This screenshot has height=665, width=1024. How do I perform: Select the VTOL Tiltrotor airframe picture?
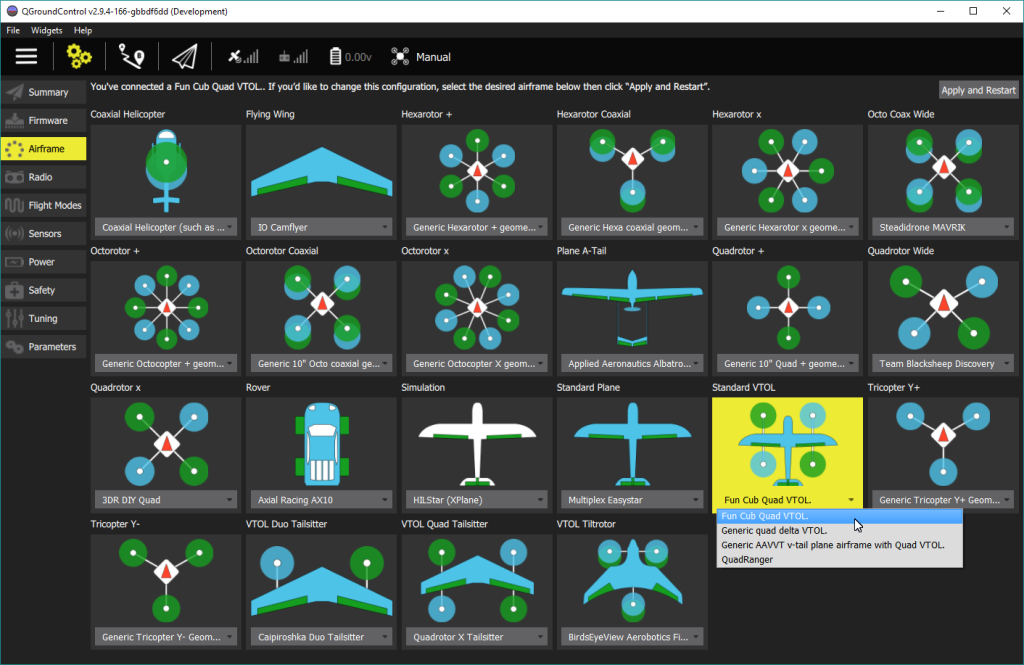click(632, 579)
